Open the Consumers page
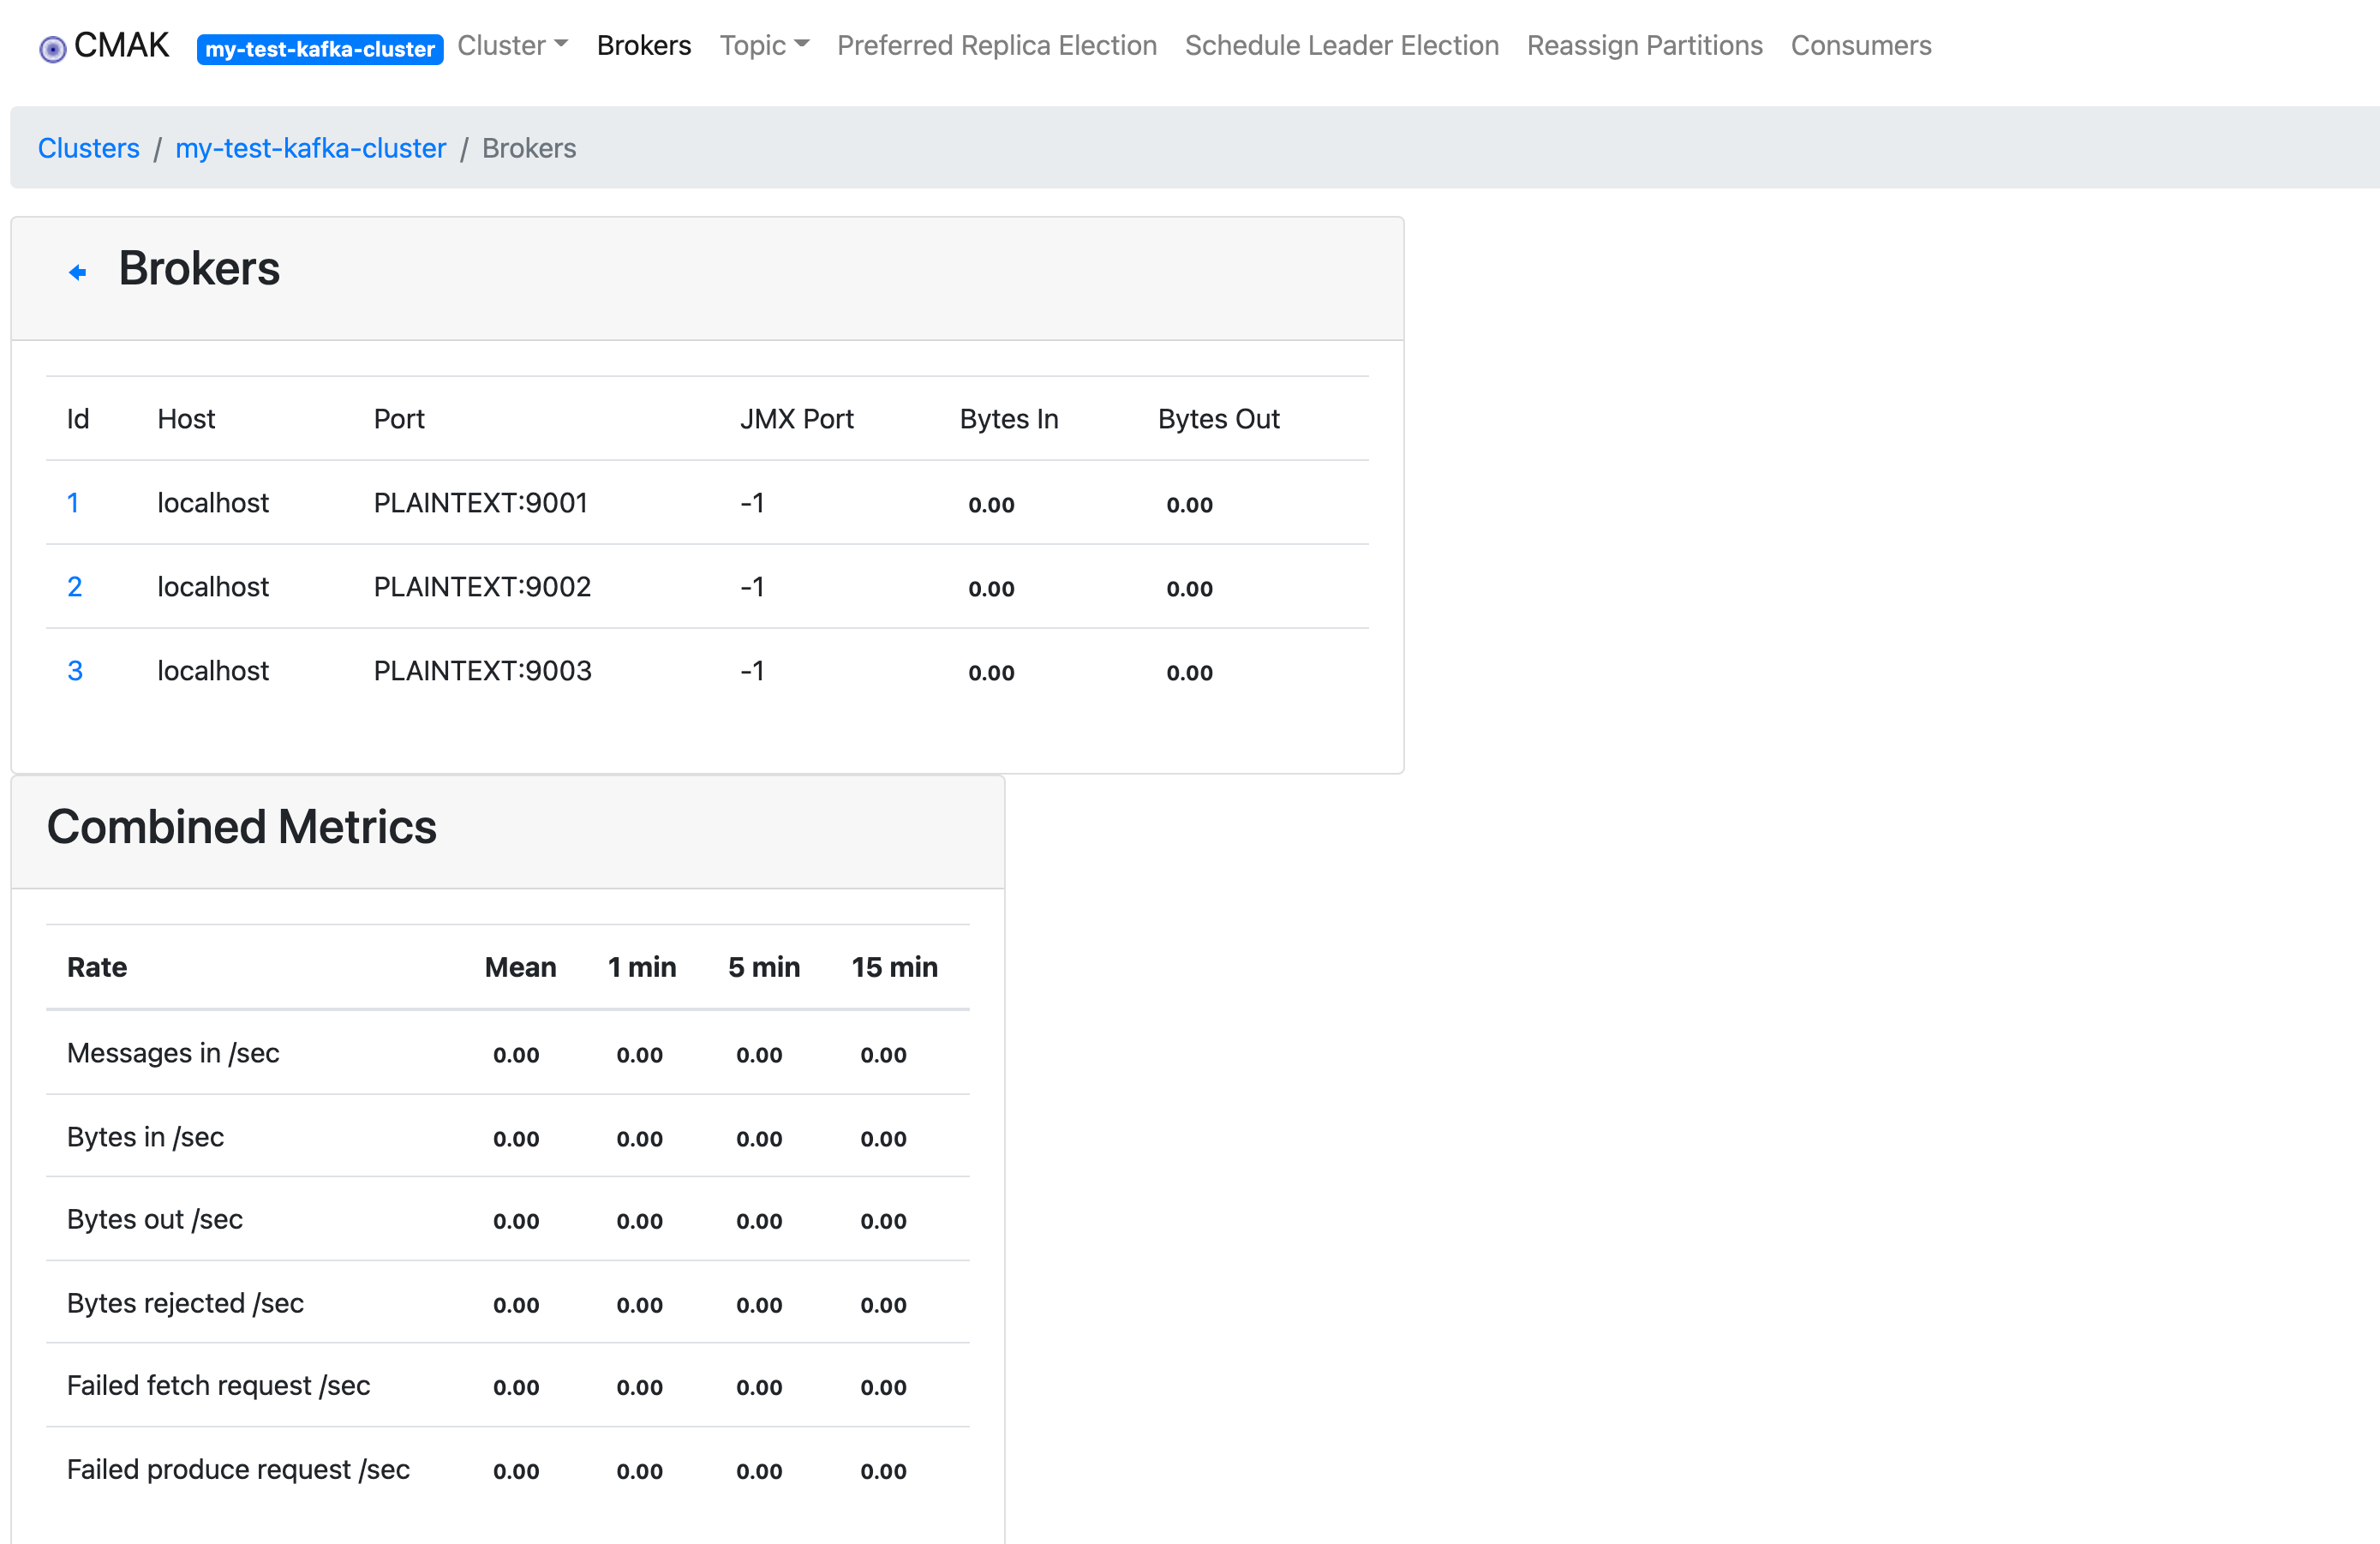Screen dimensions: 2380x1544 coord(1860,45)
